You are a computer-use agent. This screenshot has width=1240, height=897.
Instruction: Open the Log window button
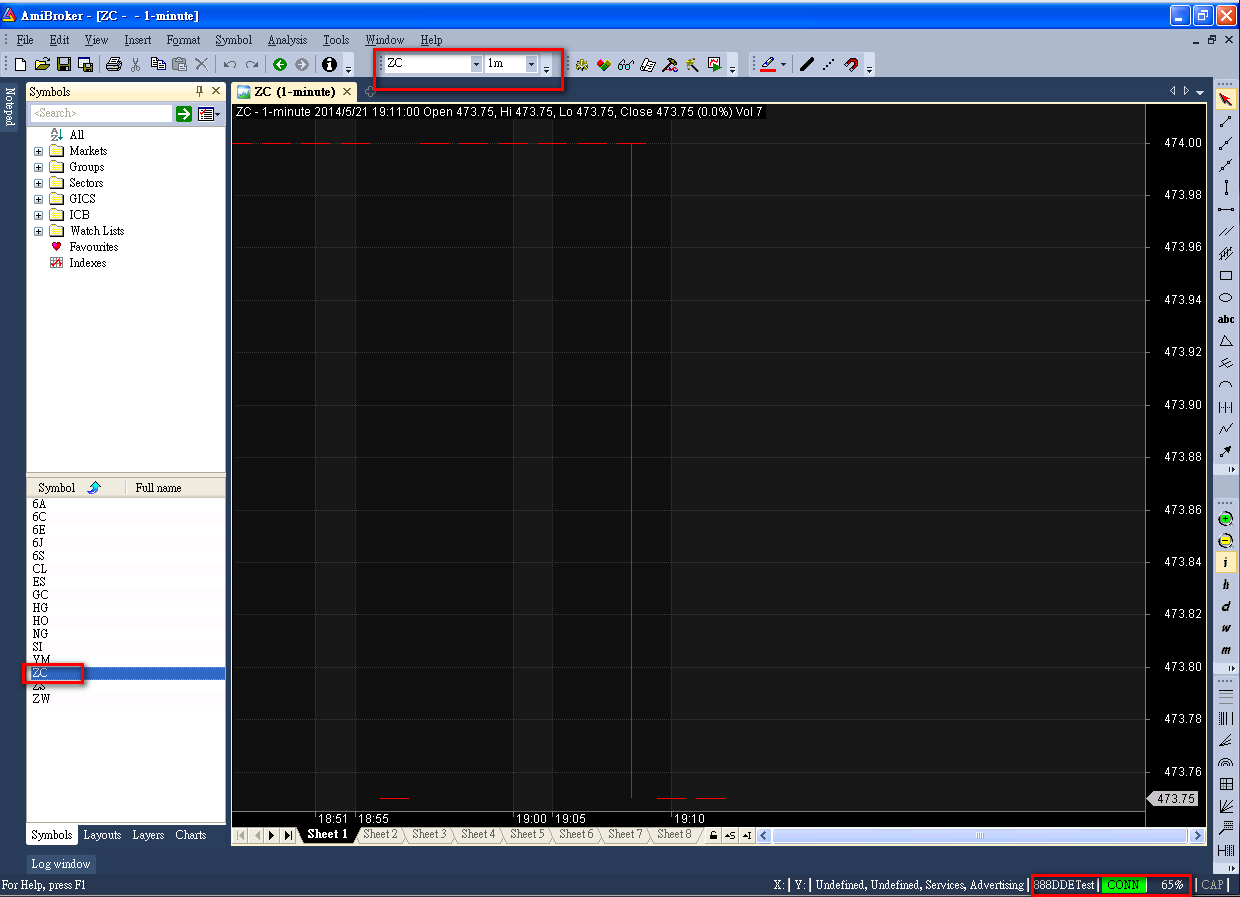[61, 864]
